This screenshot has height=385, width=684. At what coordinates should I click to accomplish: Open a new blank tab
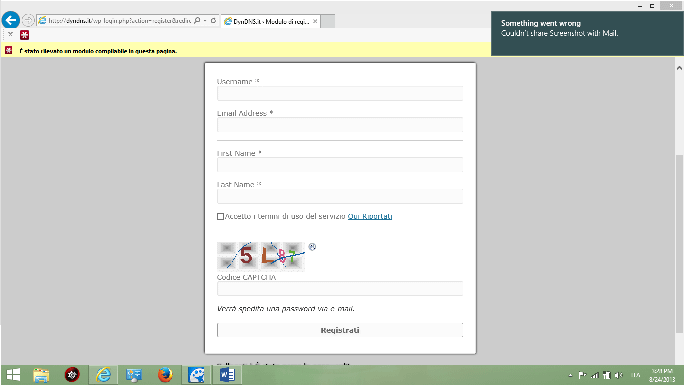click(x=328, y=21)
